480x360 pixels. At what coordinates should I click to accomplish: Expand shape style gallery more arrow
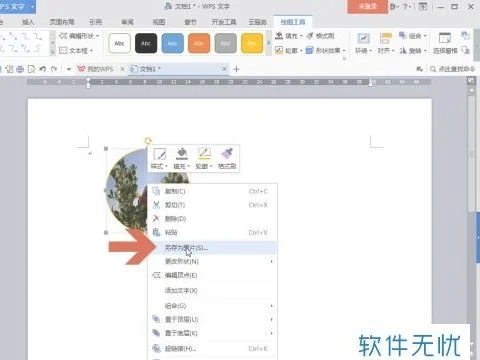coord(269,43)
